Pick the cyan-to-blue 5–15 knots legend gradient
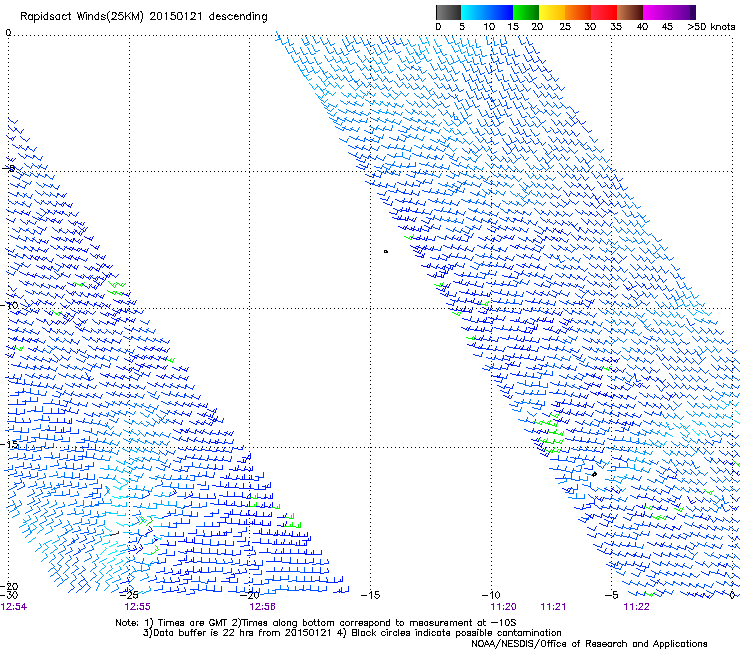This screenshot has width=740, height=650. [487, 12]
